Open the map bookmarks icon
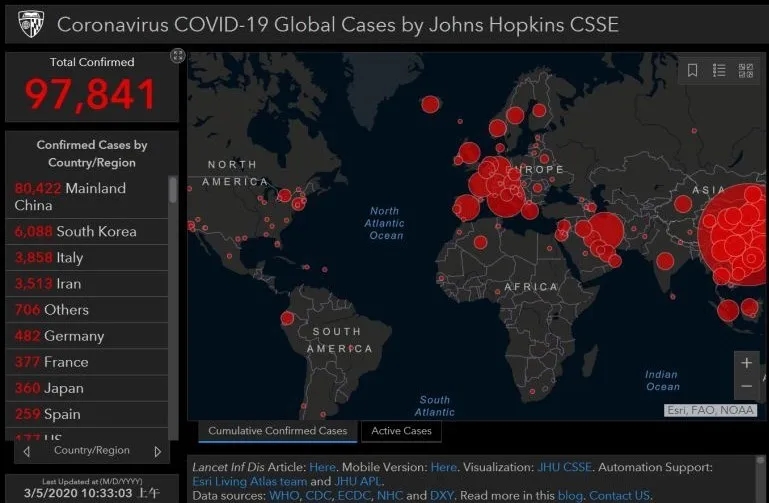This screenshot has height=503, width=769. click(693, 70)
